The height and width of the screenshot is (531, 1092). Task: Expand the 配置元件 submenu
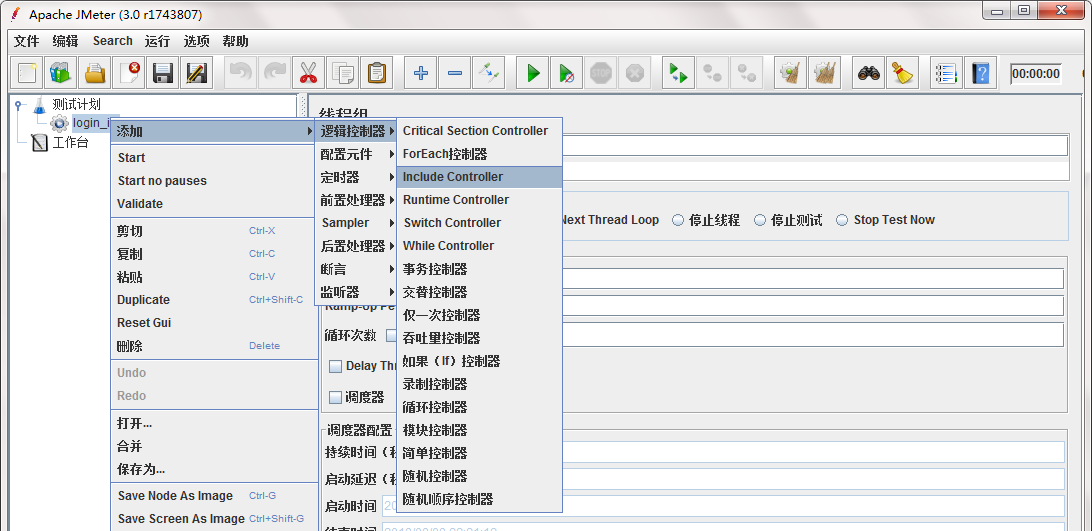click(356, 154)
